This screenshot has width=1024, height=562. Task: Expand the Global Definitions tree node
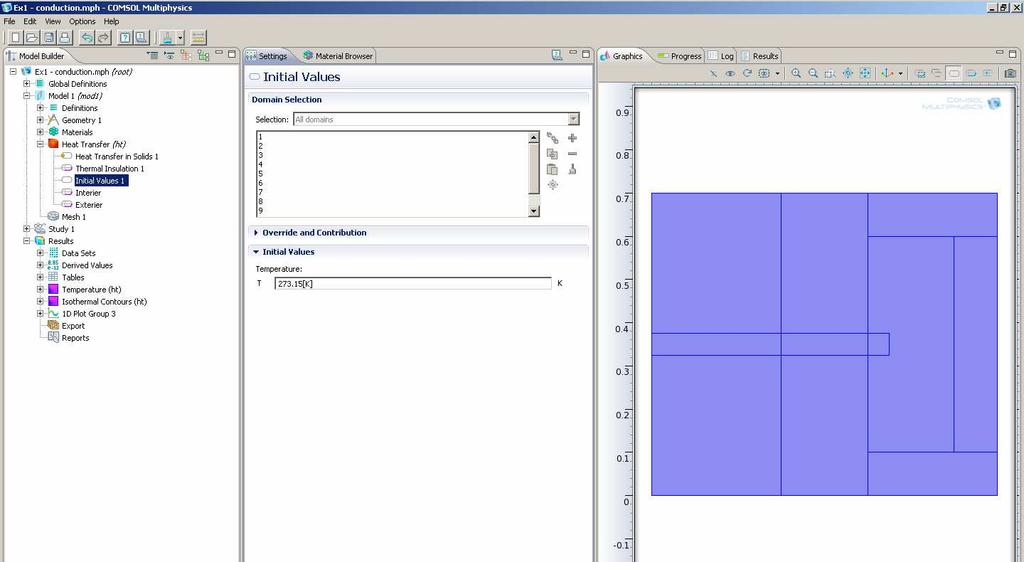click(x=27, y=84)
